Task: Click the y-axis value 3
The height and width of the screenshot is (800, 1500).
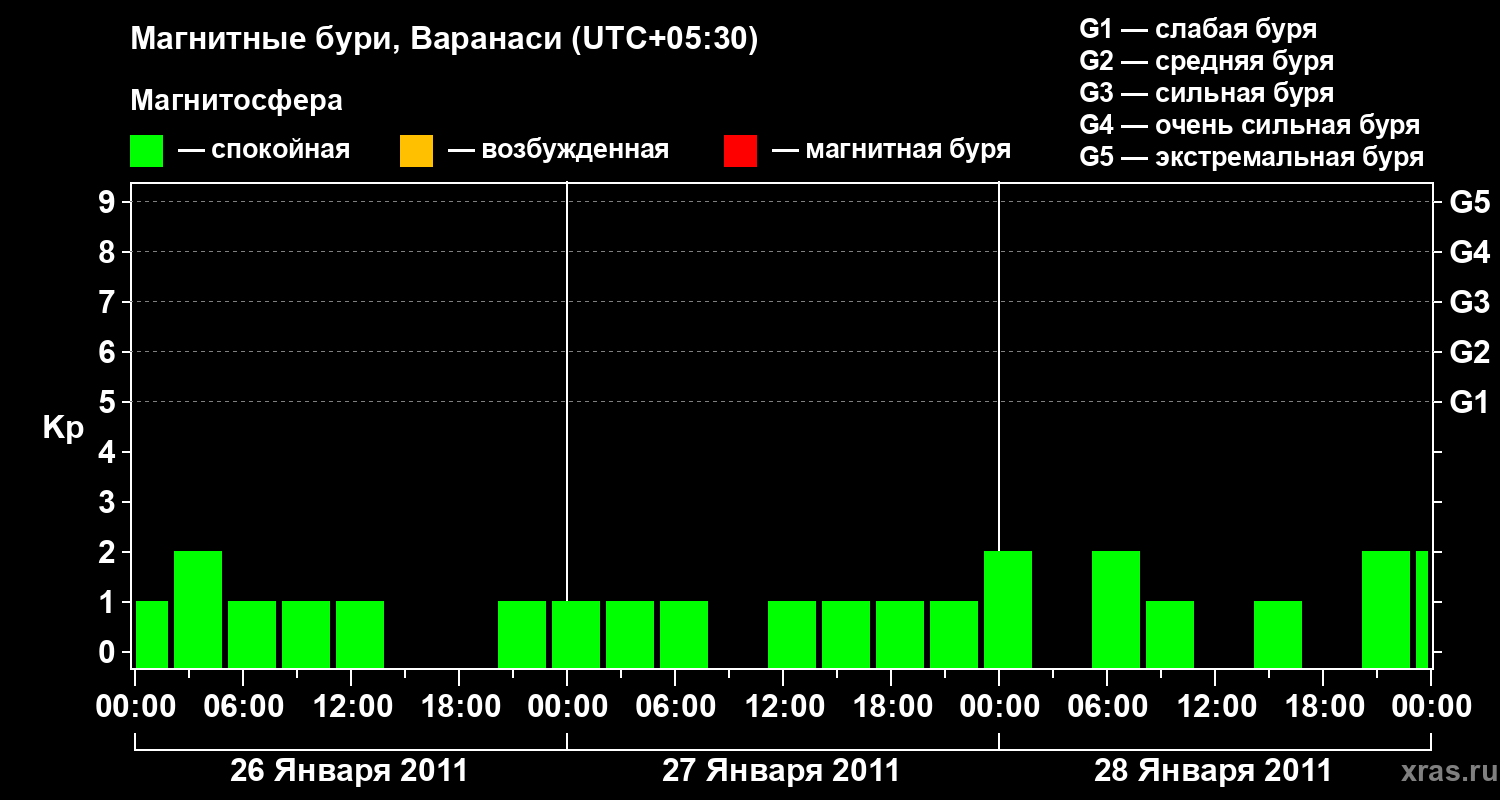Action: 109,502
